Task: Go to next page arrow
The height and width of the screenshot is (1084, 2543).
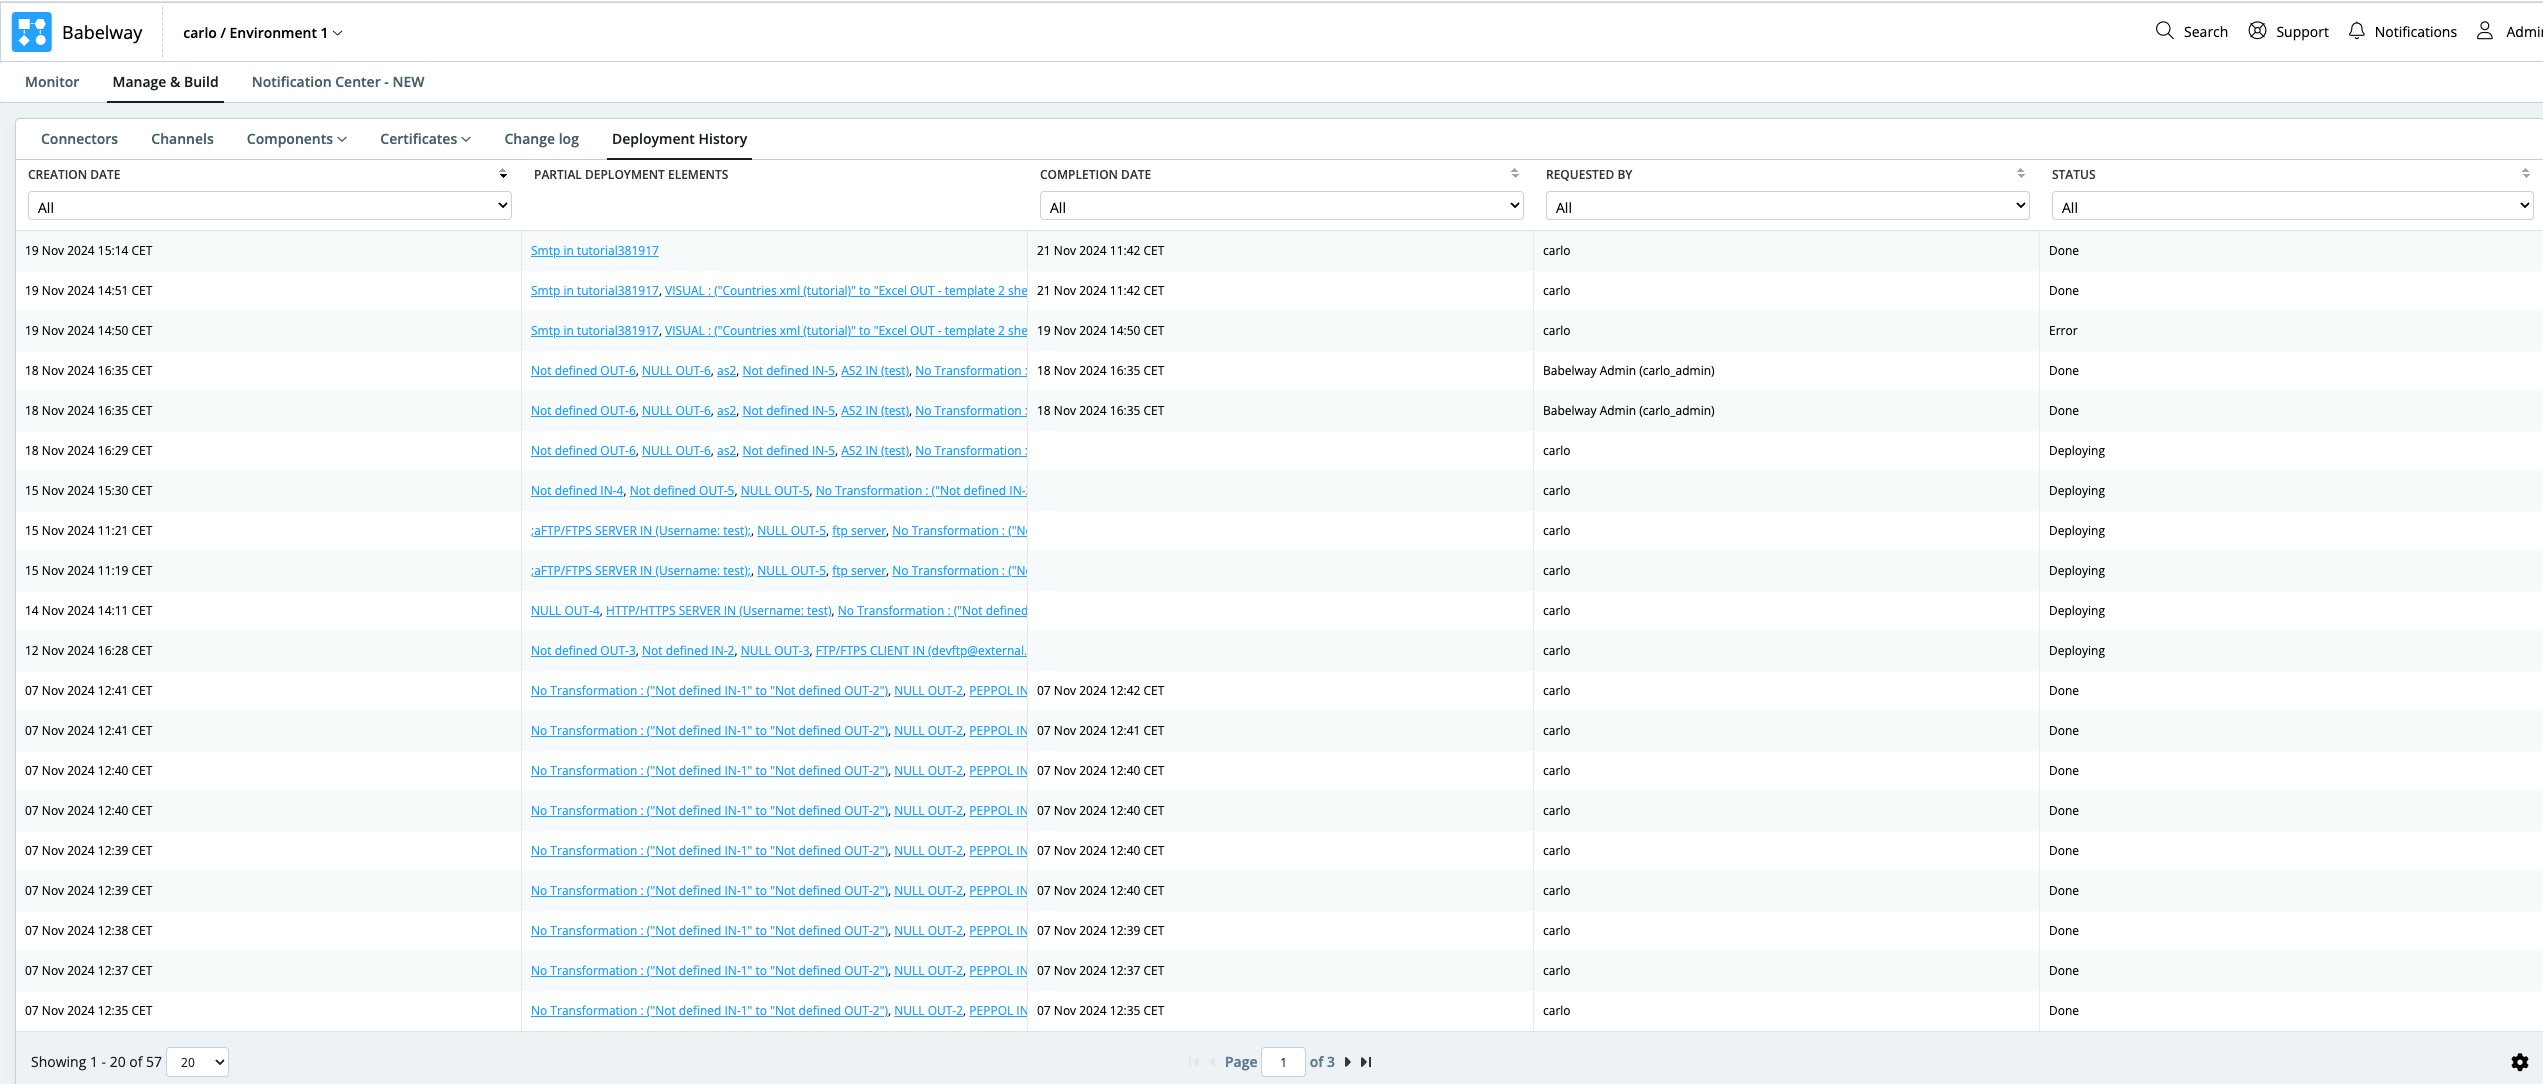Action: coord(1348,1062)
